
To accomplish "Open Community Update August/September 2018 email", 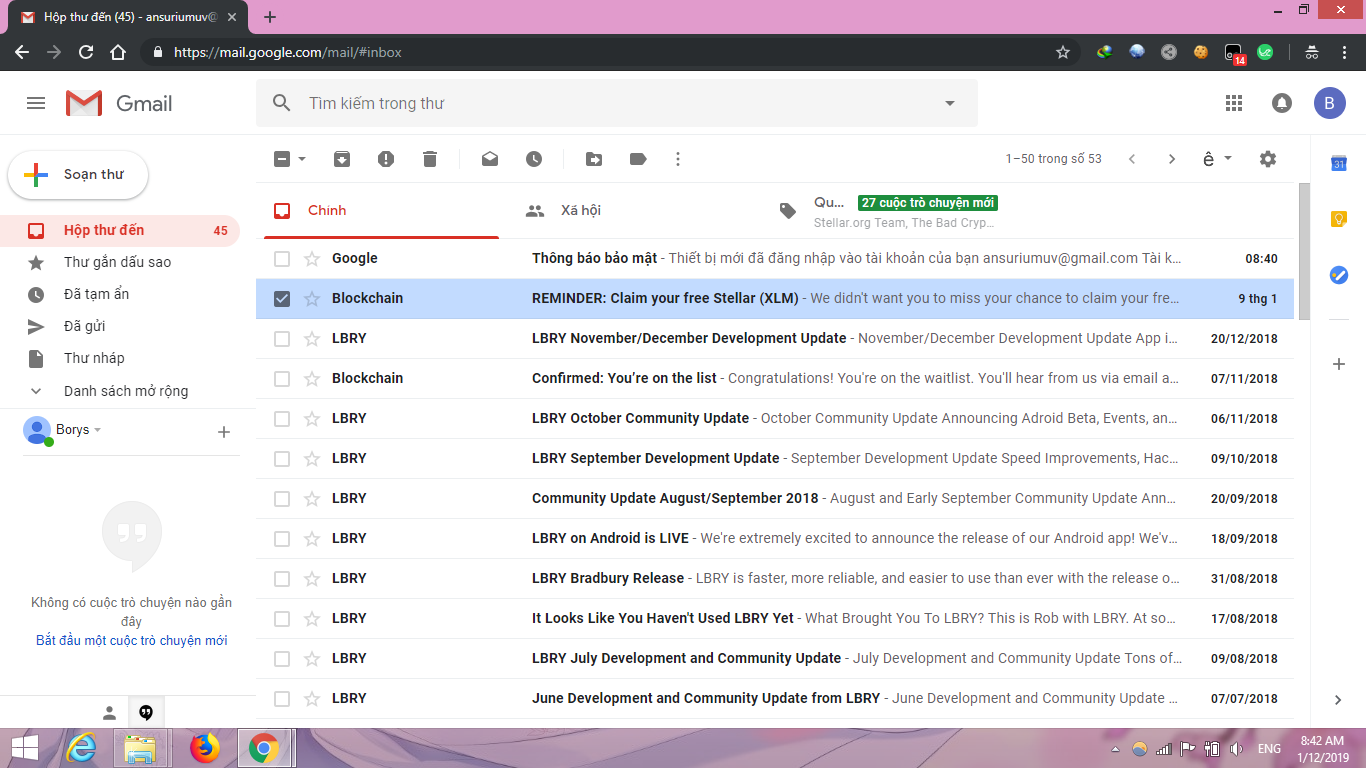I will (x=775, y=499).
